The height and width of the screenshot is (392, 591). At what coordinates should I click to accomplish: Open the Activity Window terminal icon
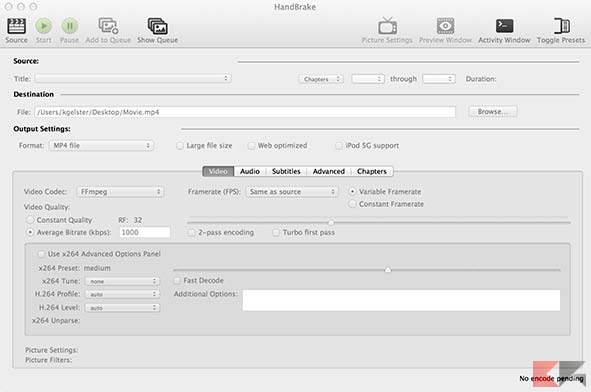(x=504, y=26)
